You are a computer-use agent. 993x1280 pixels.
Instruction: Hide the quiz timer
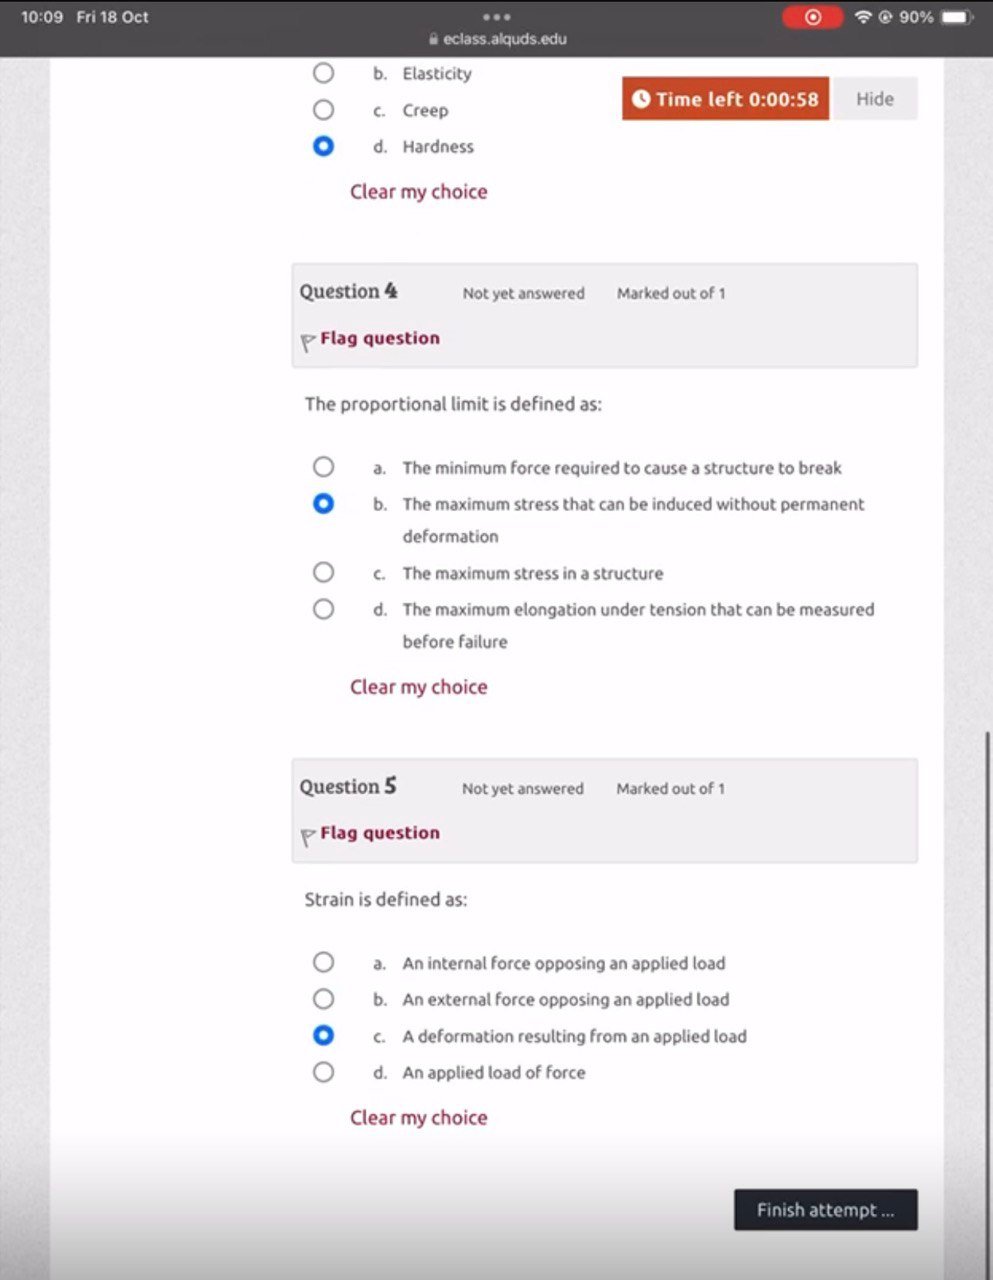click(874, 99)
